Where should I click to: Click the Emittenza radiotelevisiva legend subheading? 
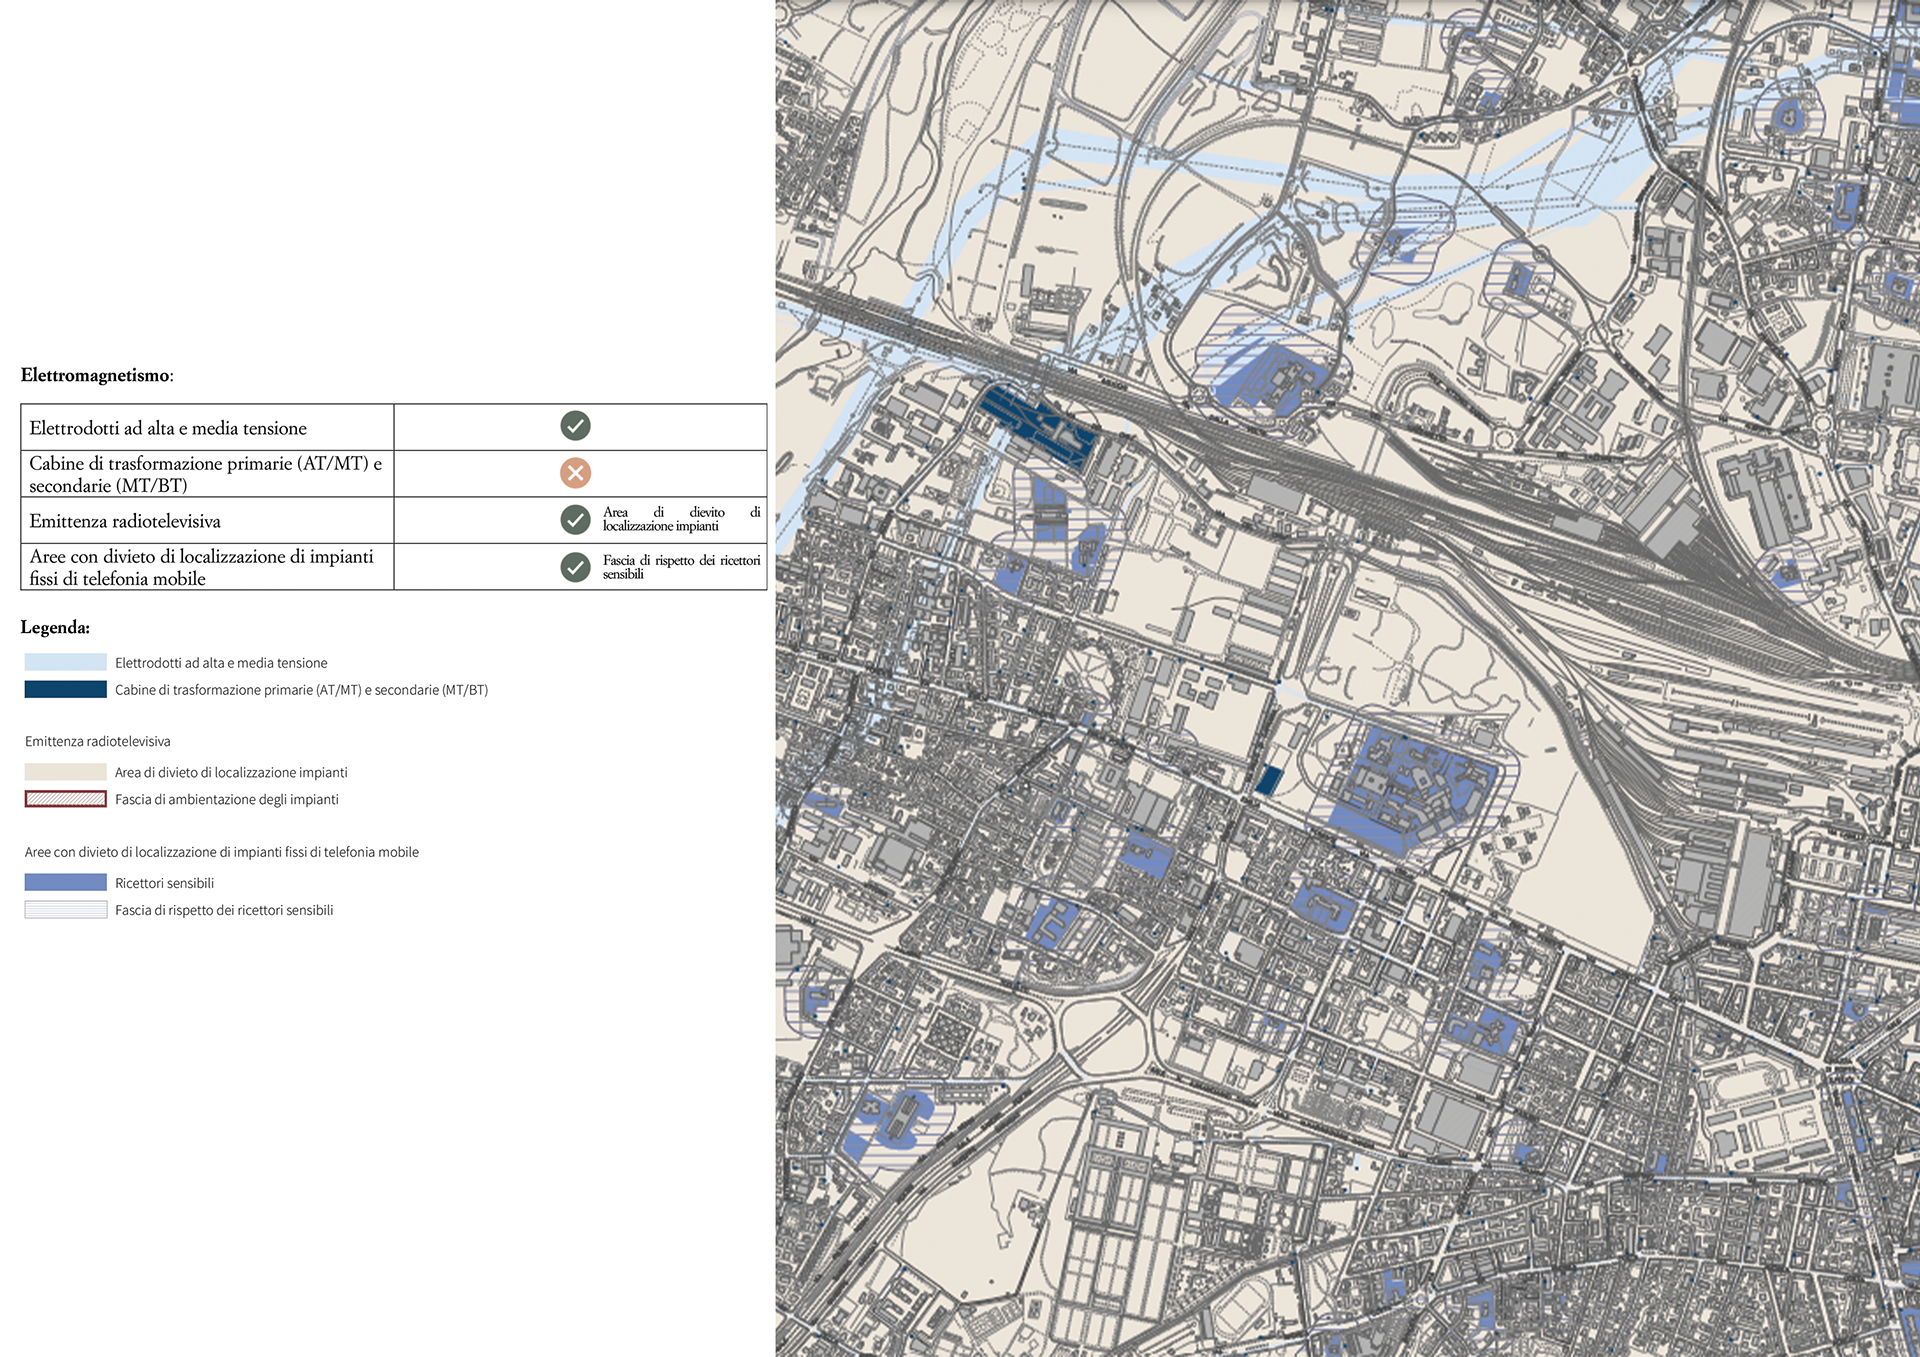[x=98, y=741]
